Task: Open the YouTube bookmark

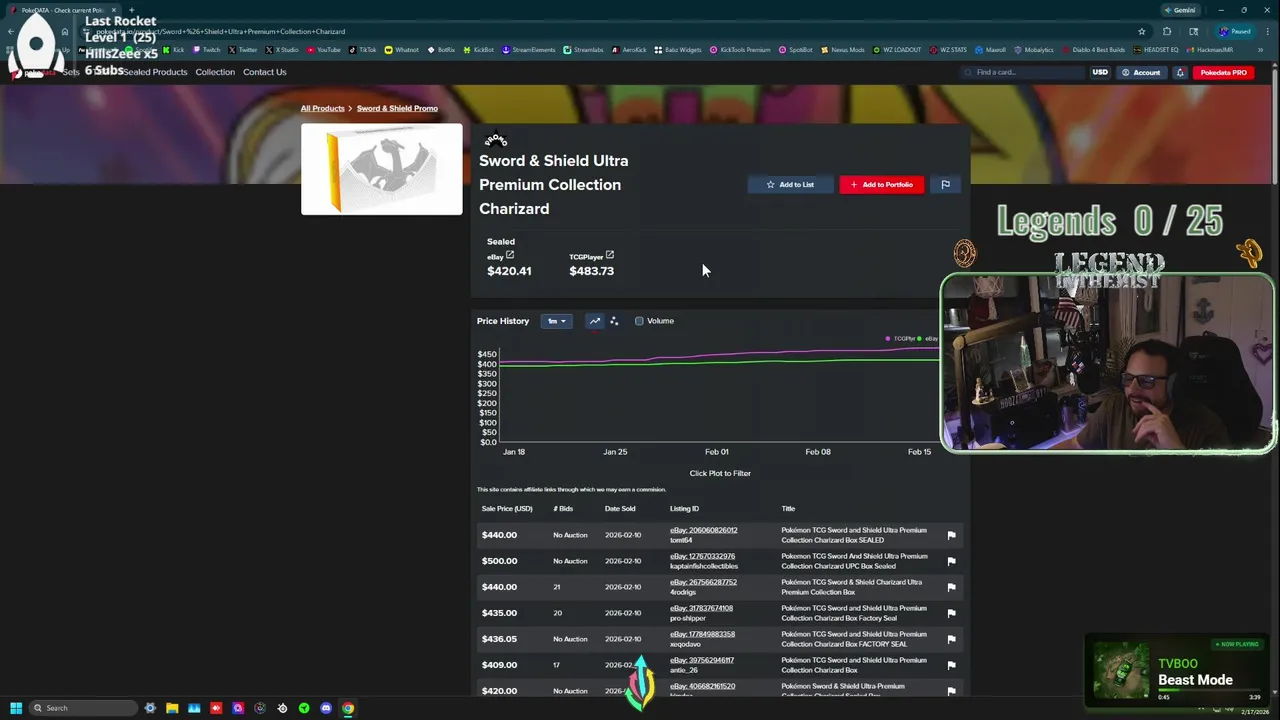Action: coord(324,50)
